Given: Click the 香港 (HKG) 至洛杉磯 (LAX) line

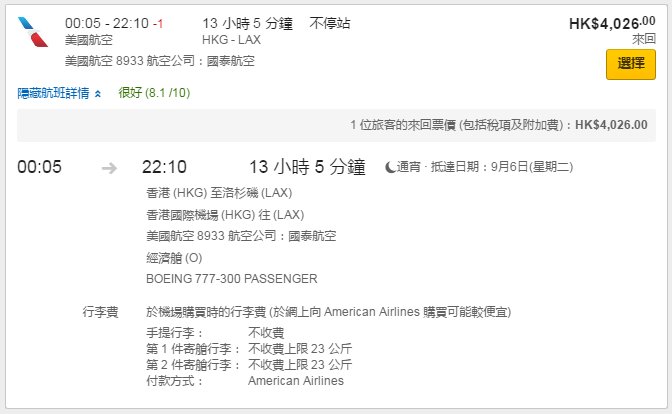Looking at the screenshot, I should [219, 193].
